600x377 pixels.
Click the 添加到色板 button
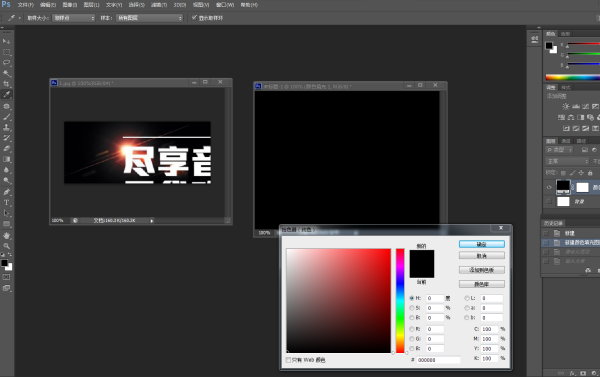482,270
